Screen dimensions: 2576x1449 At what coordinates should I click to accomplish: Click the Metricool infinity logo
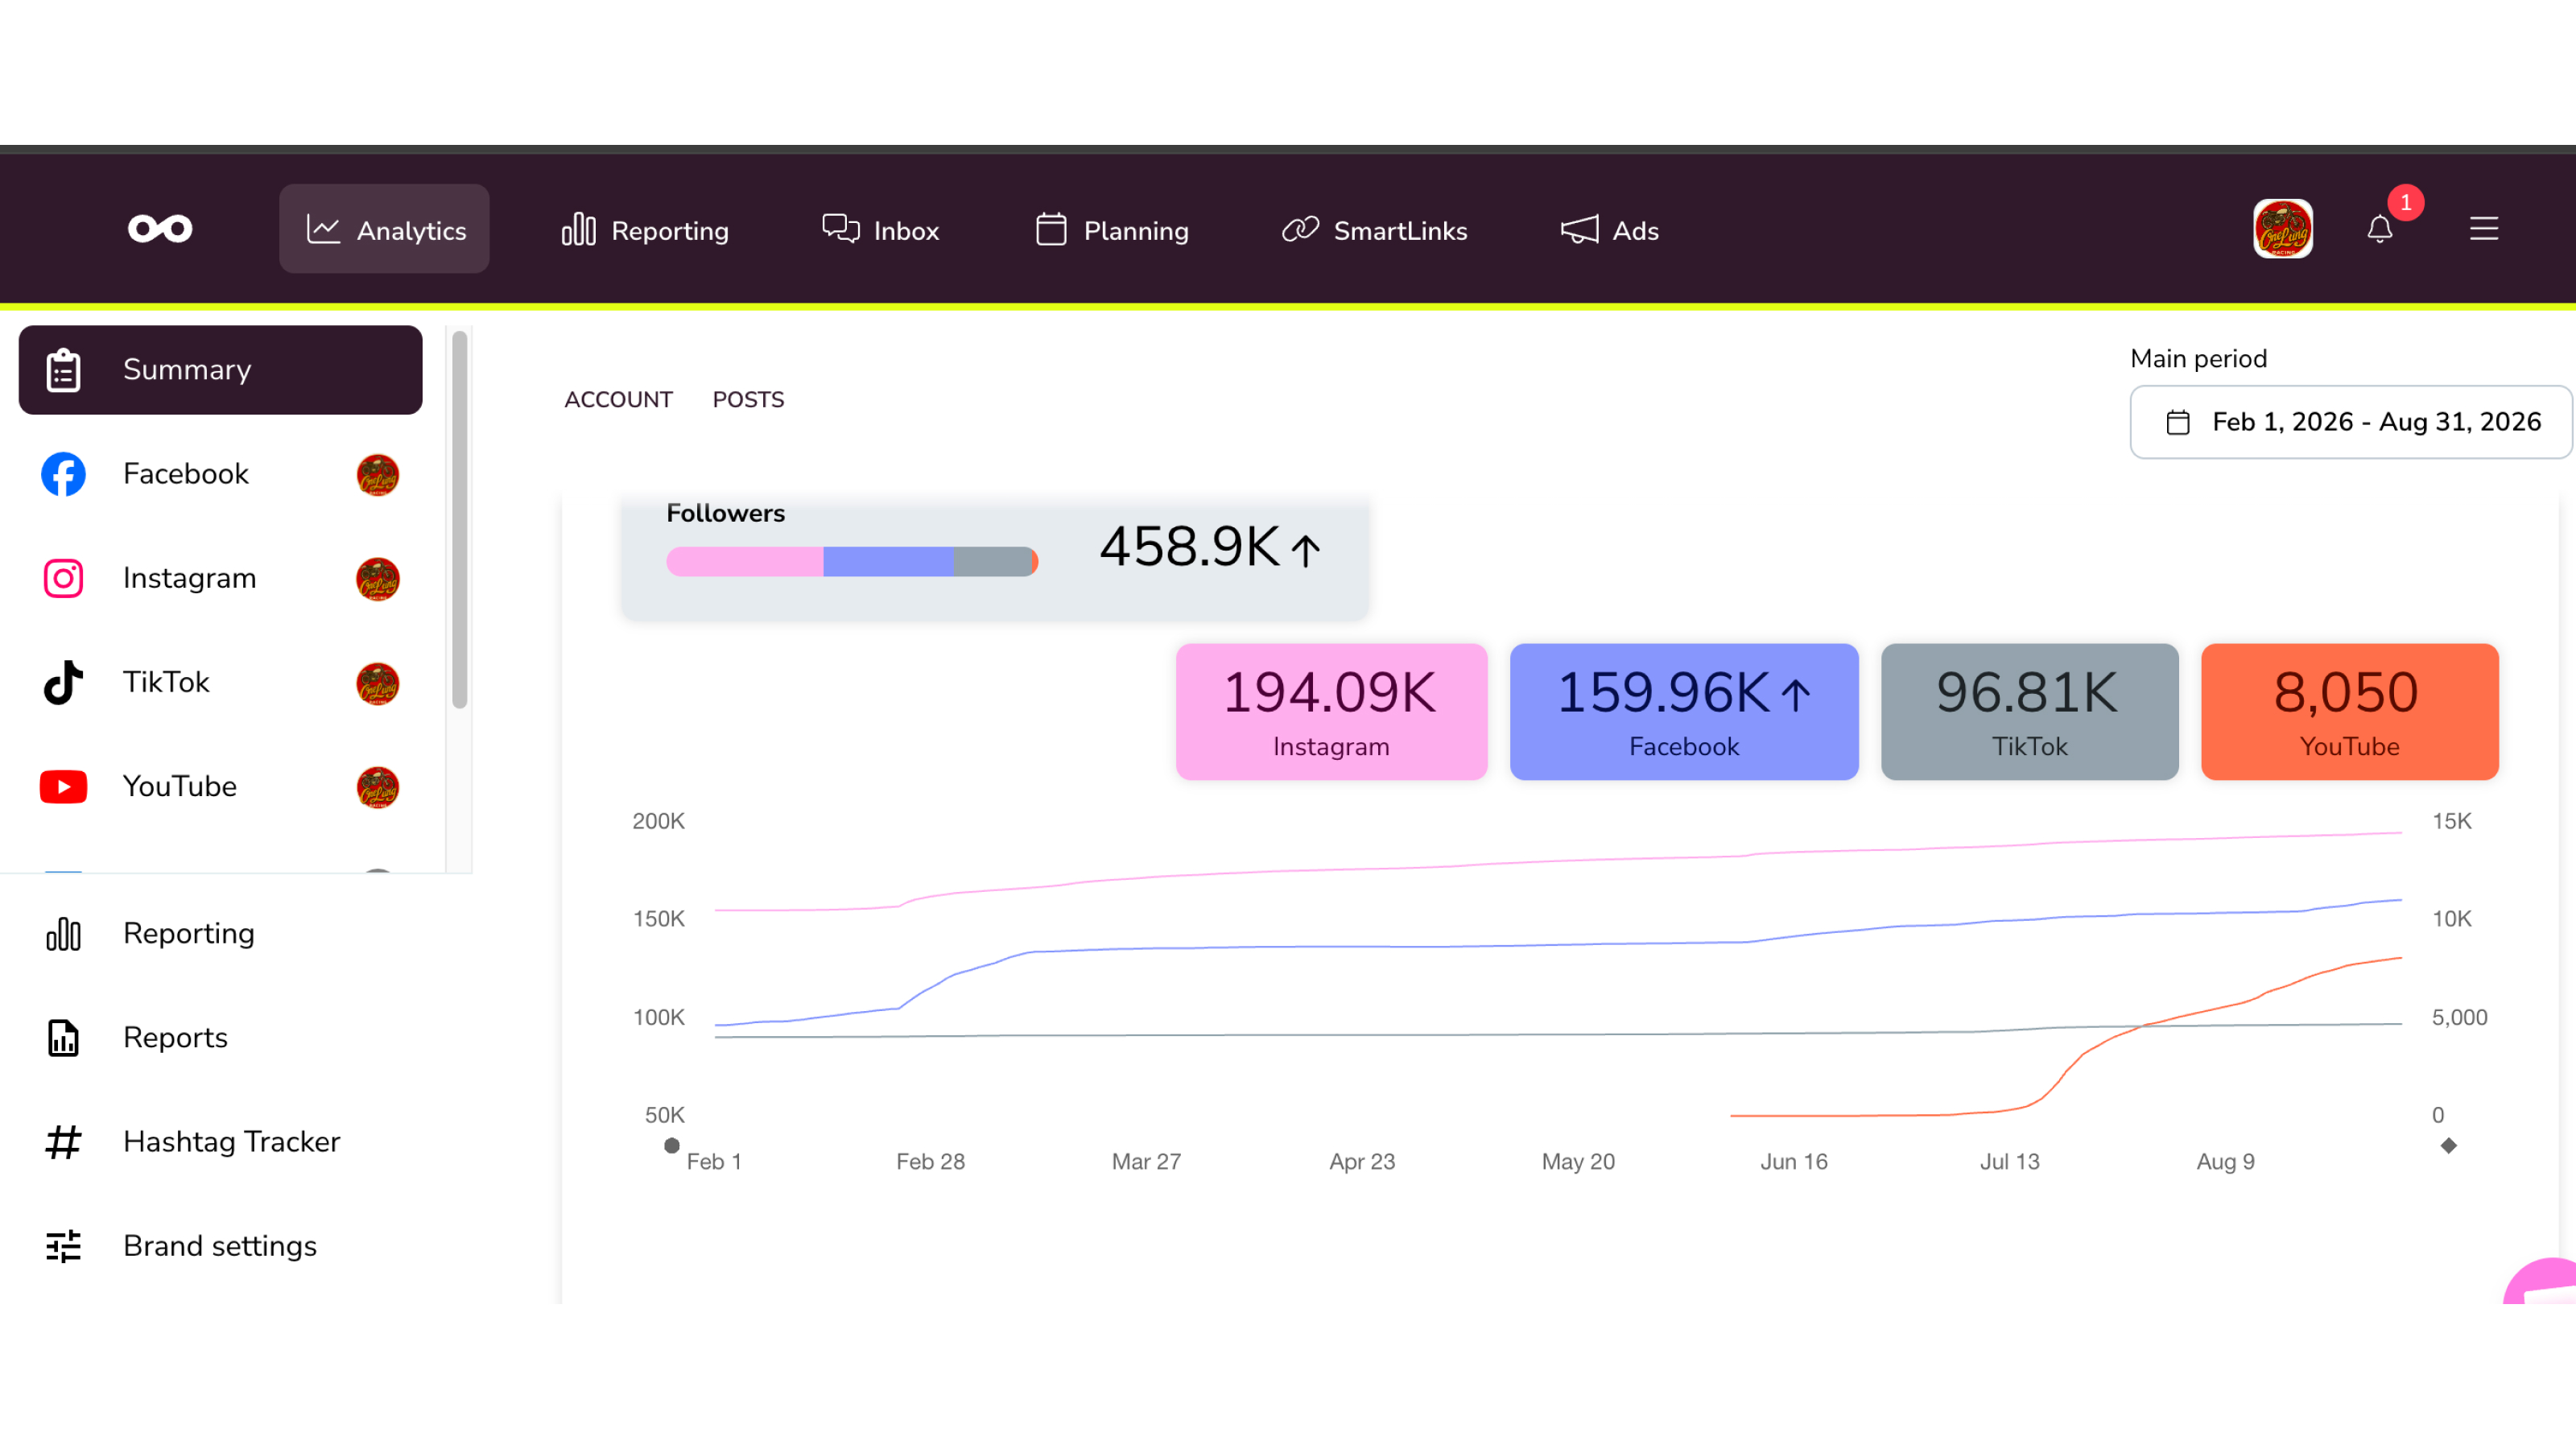click(160, 229)
